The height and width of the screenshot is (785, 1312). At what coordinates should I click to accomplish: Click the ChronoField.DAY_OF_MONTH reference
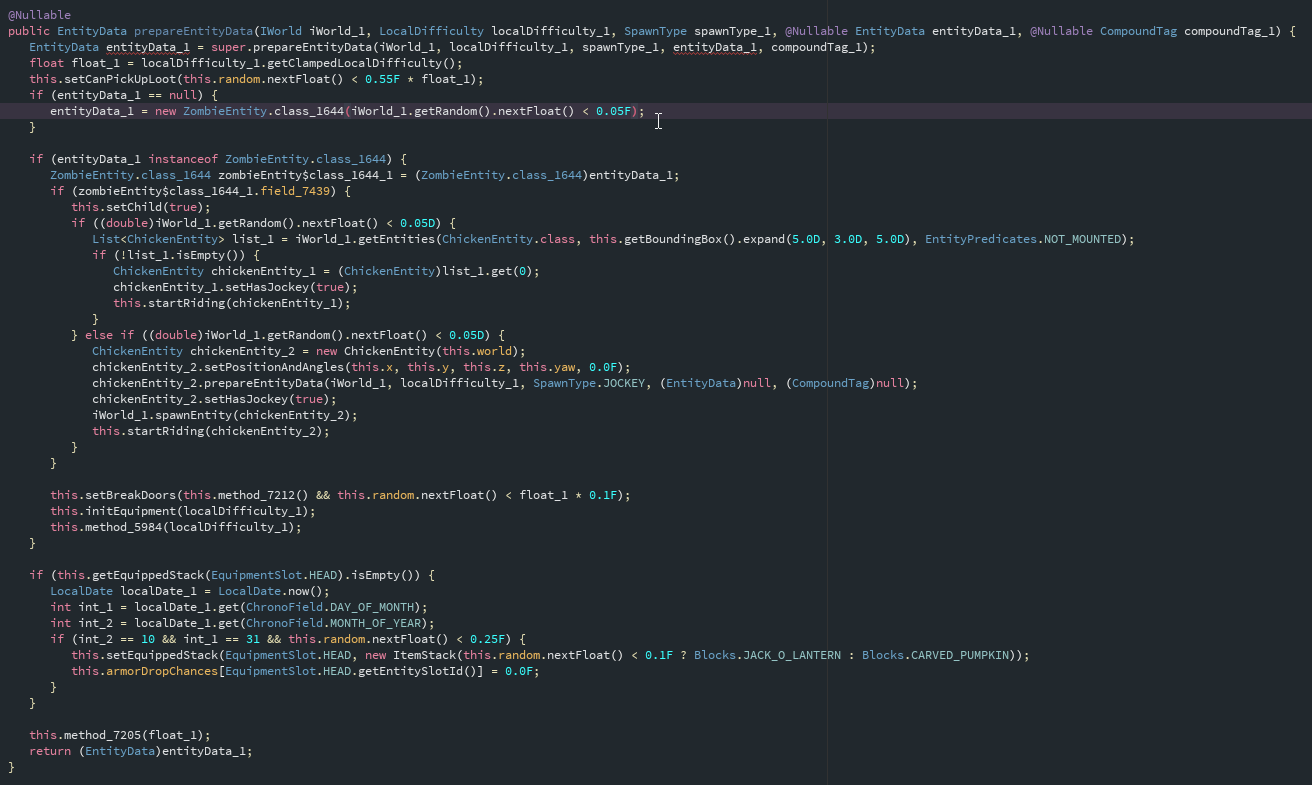pos(332,607)
